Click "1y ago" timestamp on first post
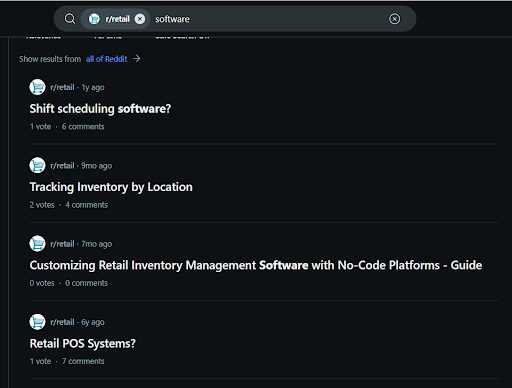This screenshot has height=388, width=512. (93, 87)
